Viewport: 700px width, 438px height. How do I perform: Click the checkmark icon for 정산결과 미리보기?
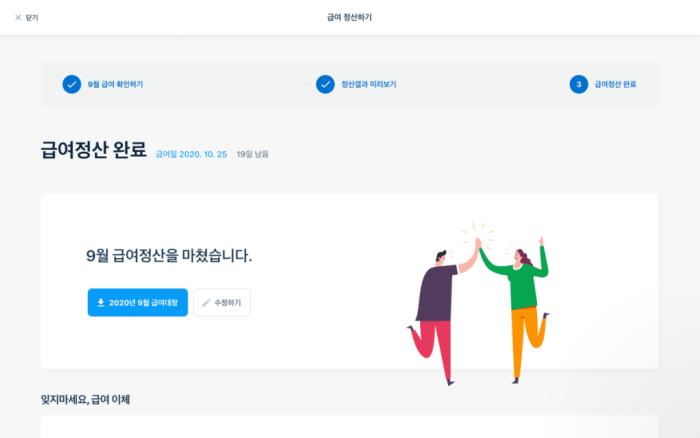click(x=325, y=84)
